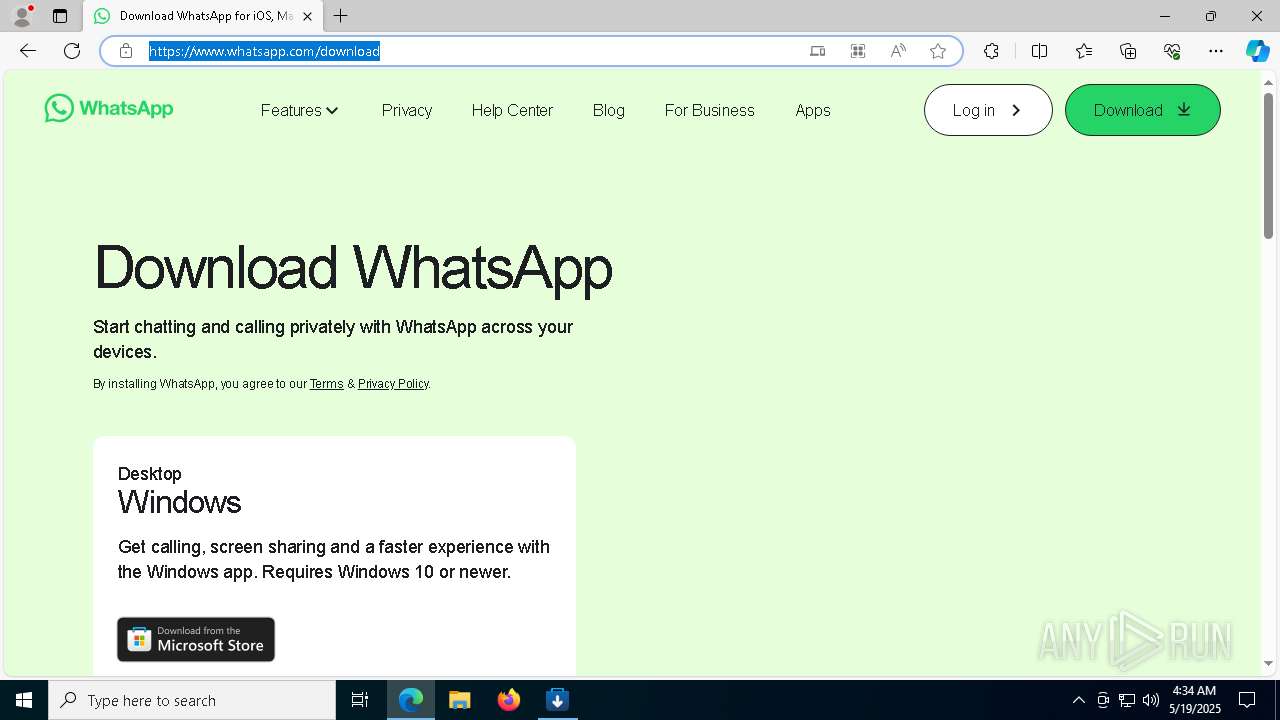Toggle Split screen icon in toolbar
The width and height of the screenshot is (1280, 720).
(1040, 51)
